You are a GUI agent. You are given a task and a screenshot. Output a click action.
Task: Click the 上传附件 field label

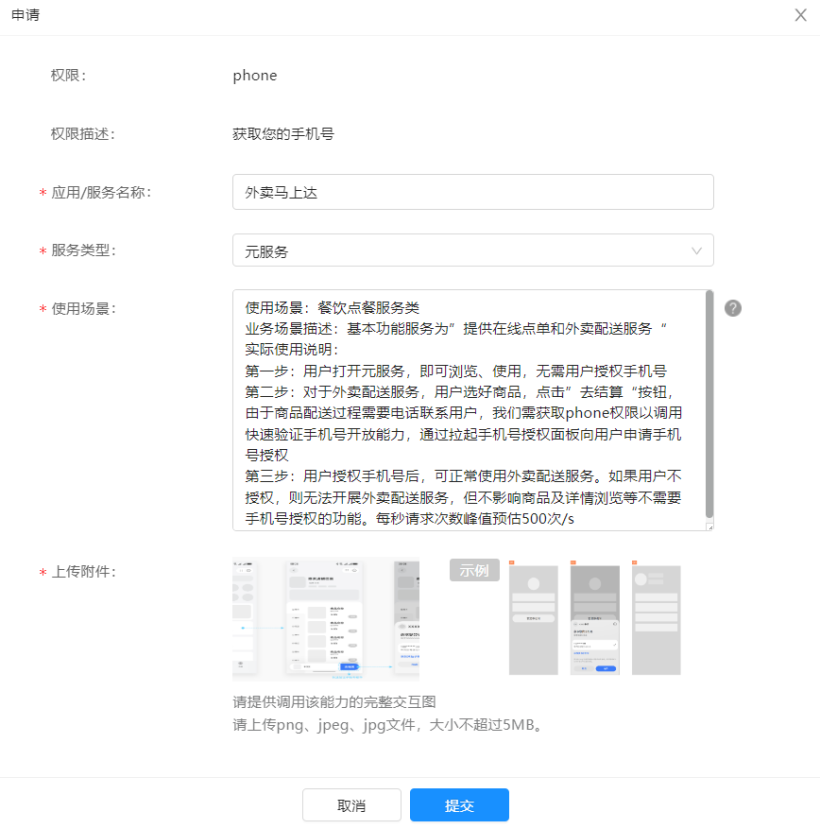pyautogui.click(x=83, y=572)
